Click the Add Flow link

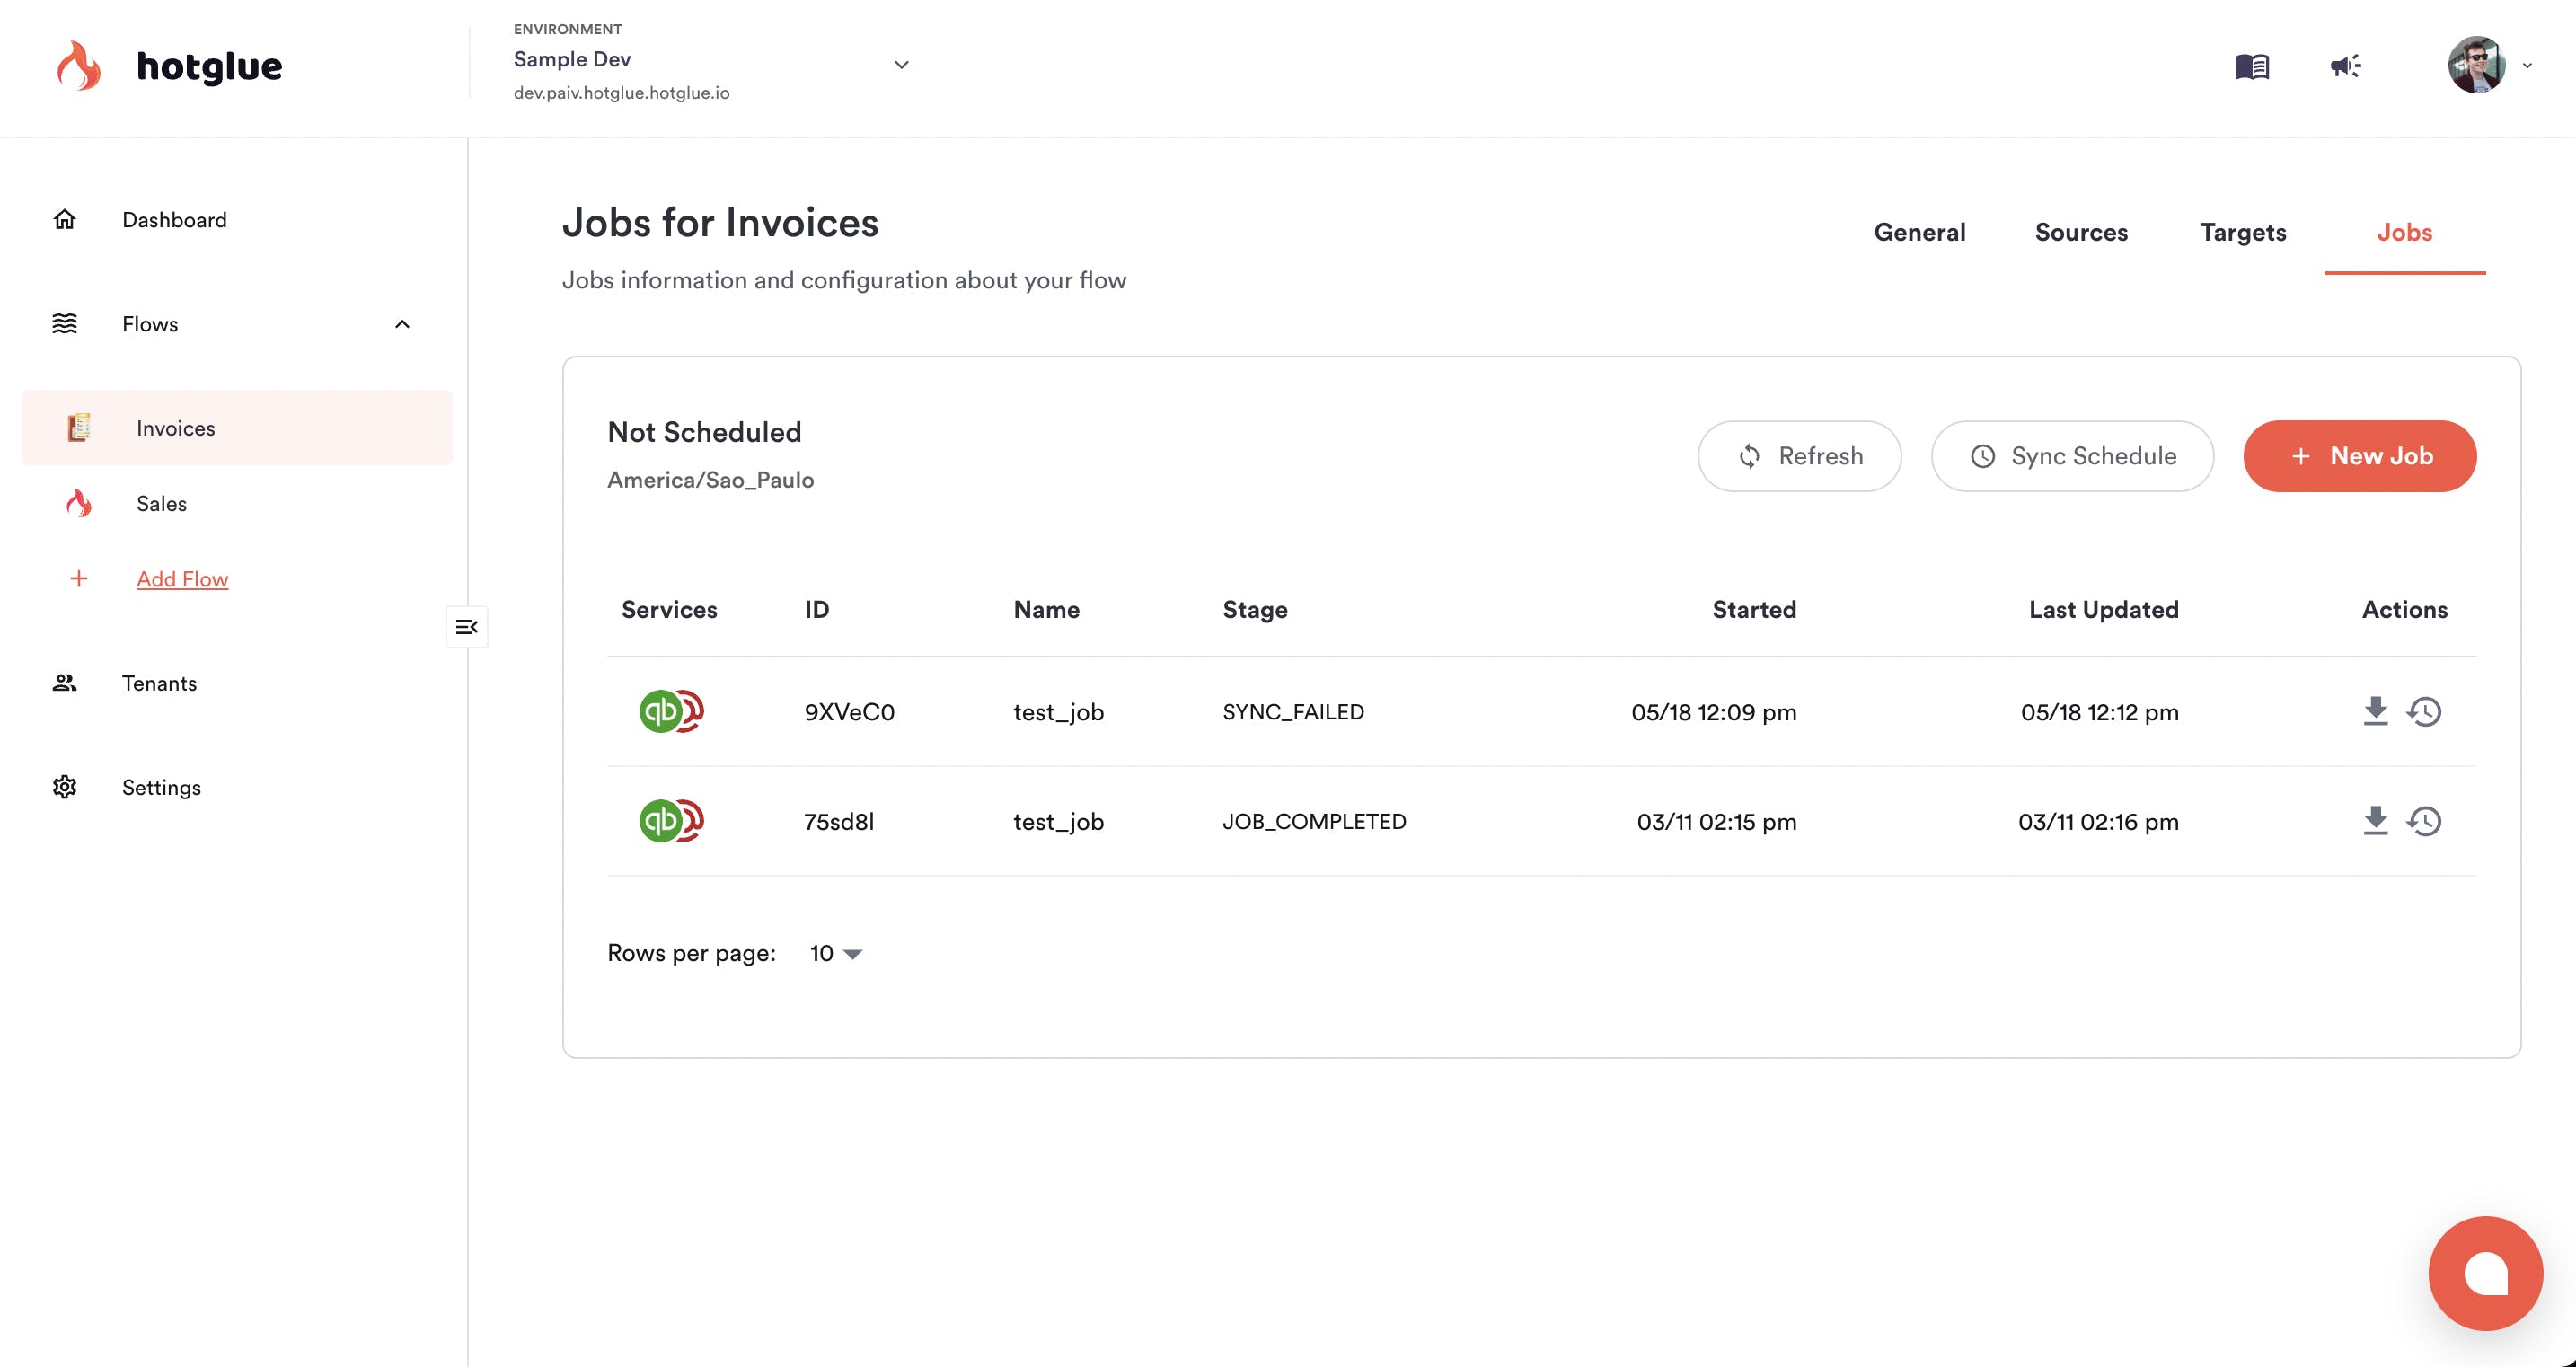[182, 579]
